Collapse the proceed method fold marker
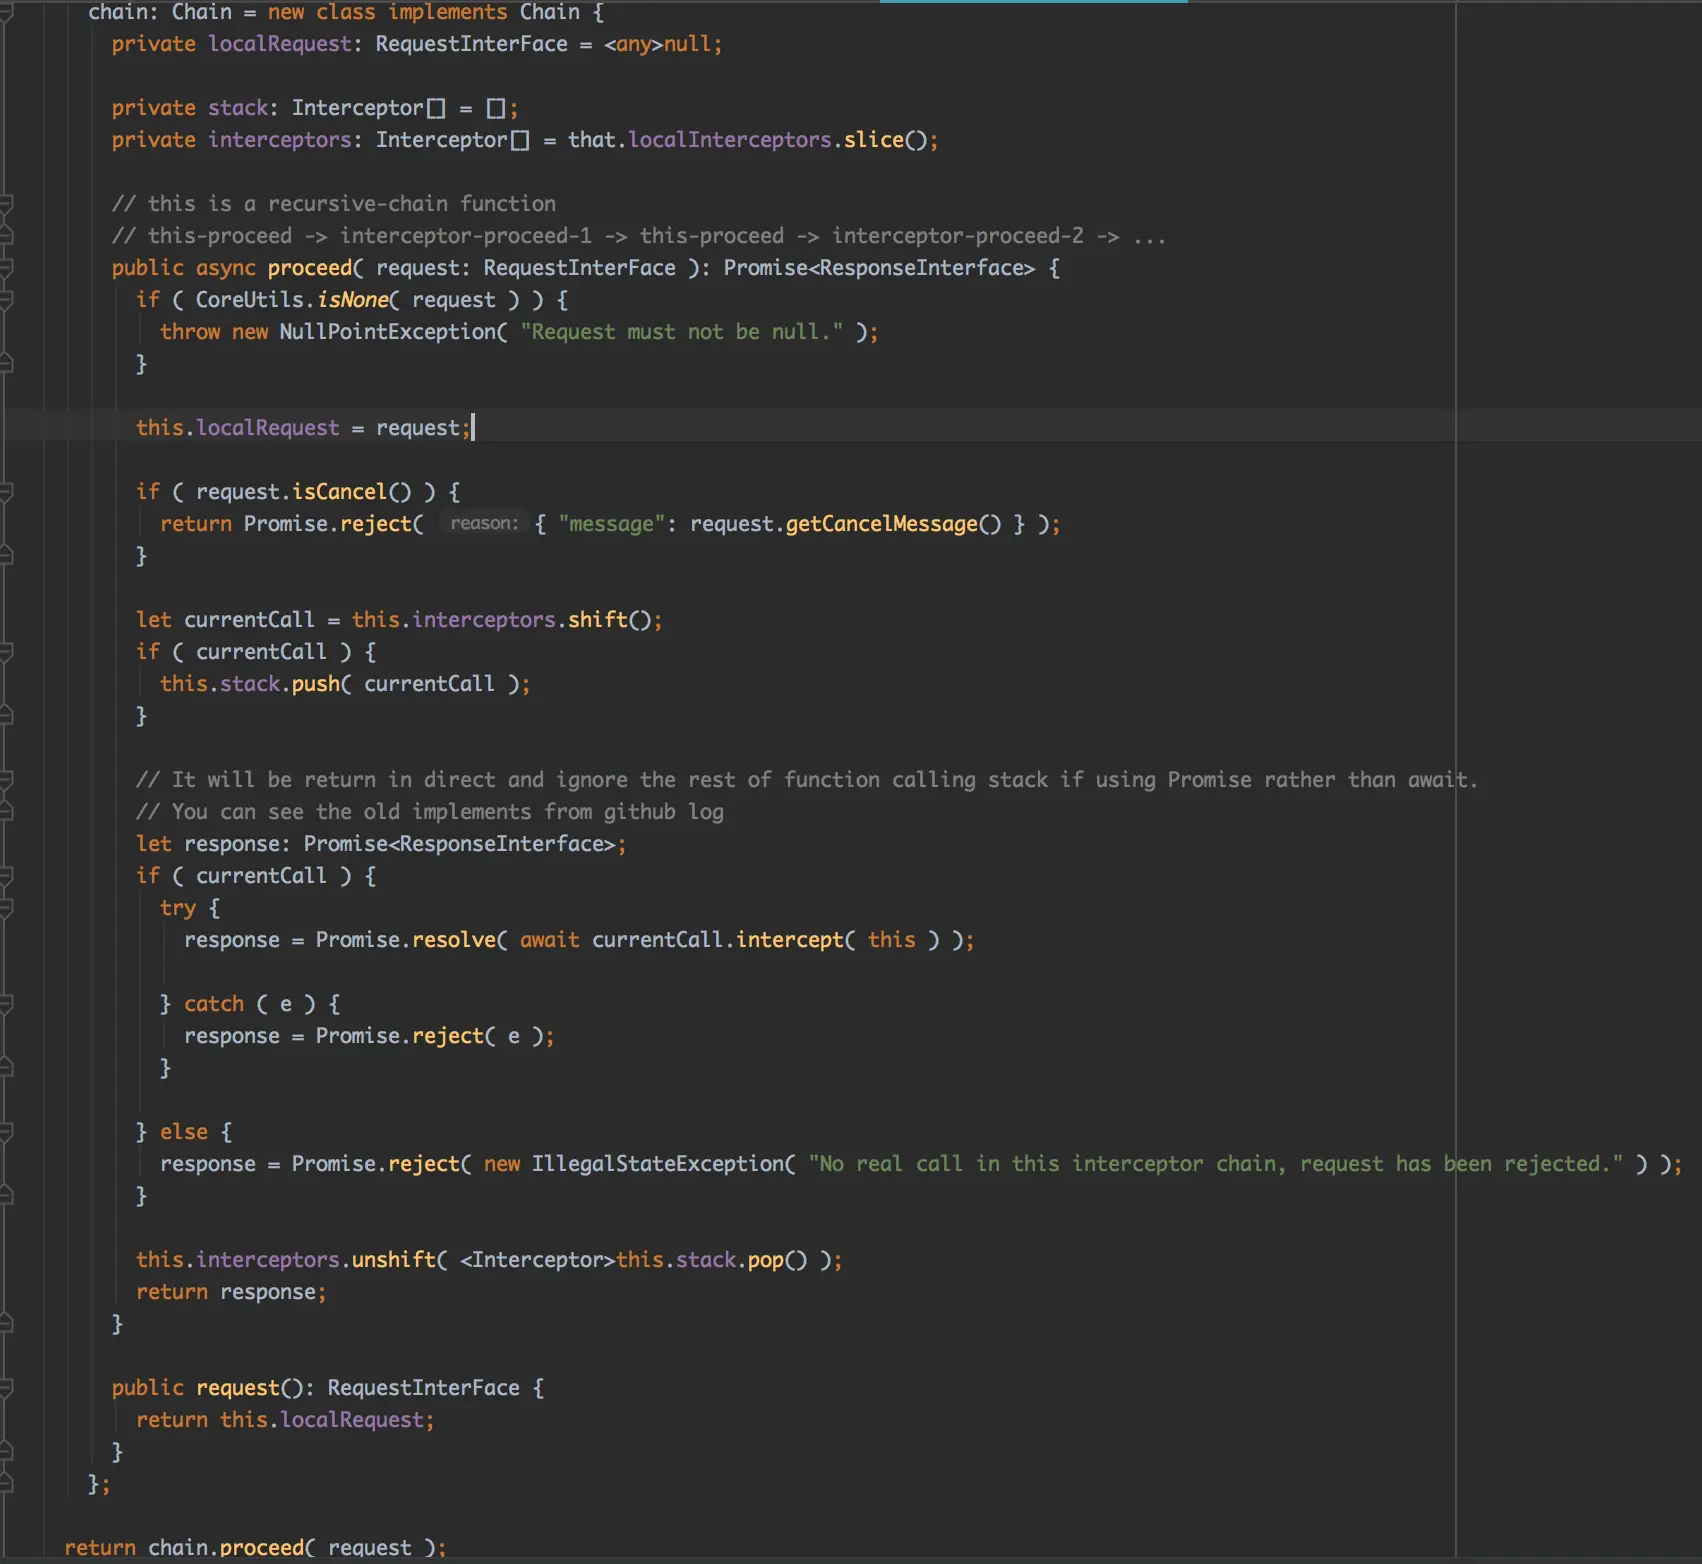Image resolution: width=1702 pixels, height=1564 pixels. tap(6, 268)
